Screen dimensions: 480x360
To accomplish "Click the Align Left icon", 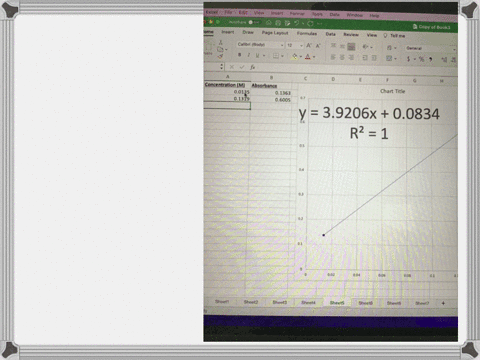I will (x=333, y=57).
